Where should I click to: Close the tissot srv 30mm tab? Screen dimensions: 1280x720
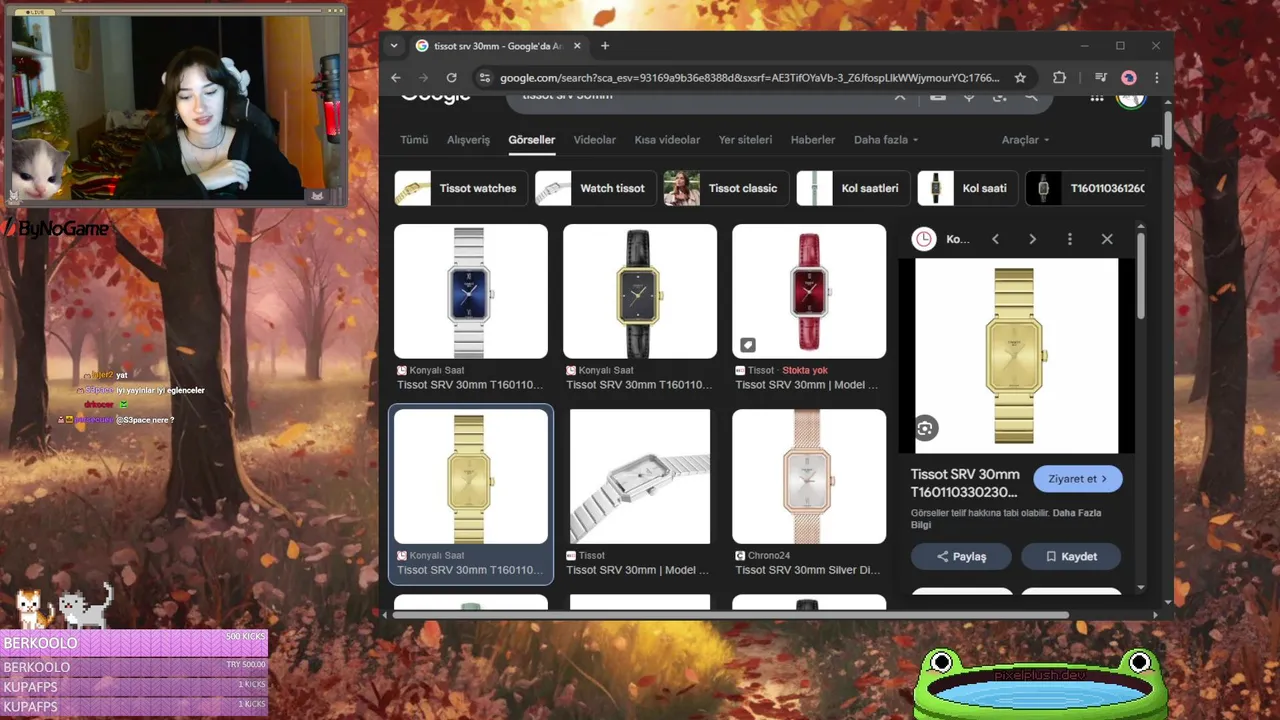click(x=577, y=46)
